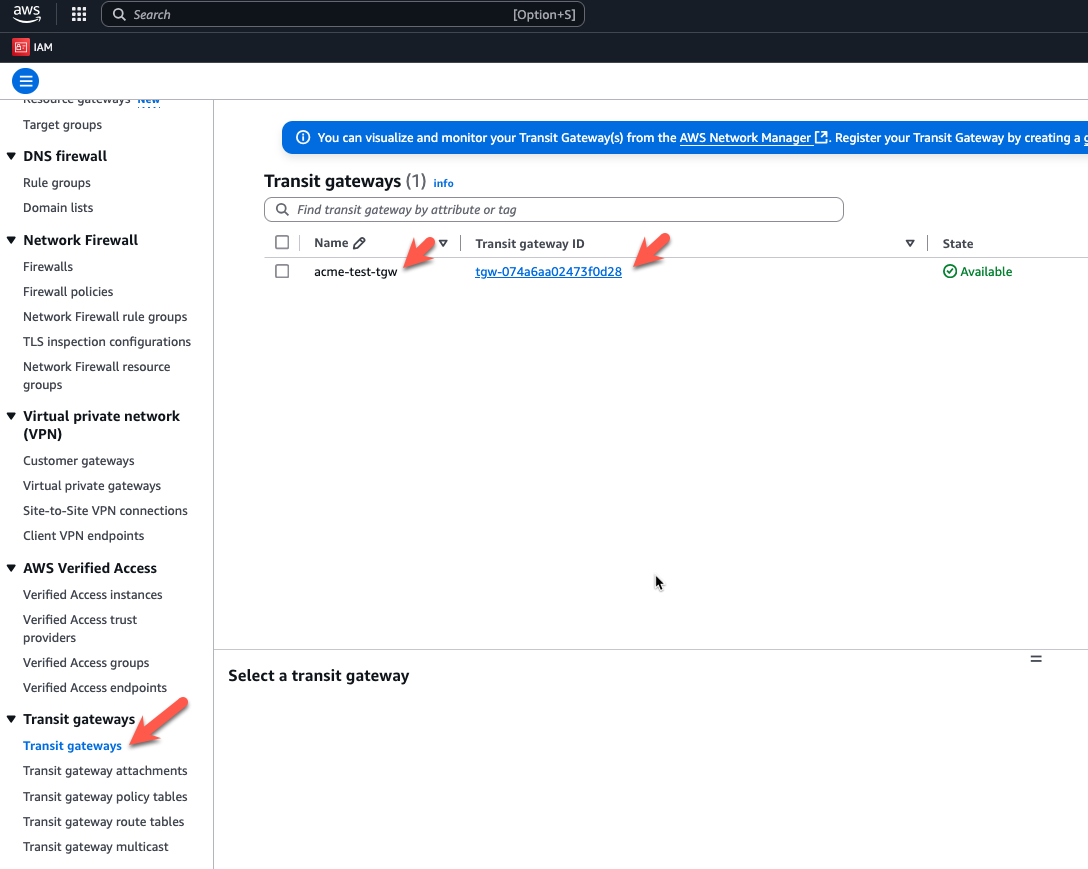Viewport: 1088px width, 869px height.
Task: Select the acme-test-tgw row checkbox
Action: click(282, 272)
